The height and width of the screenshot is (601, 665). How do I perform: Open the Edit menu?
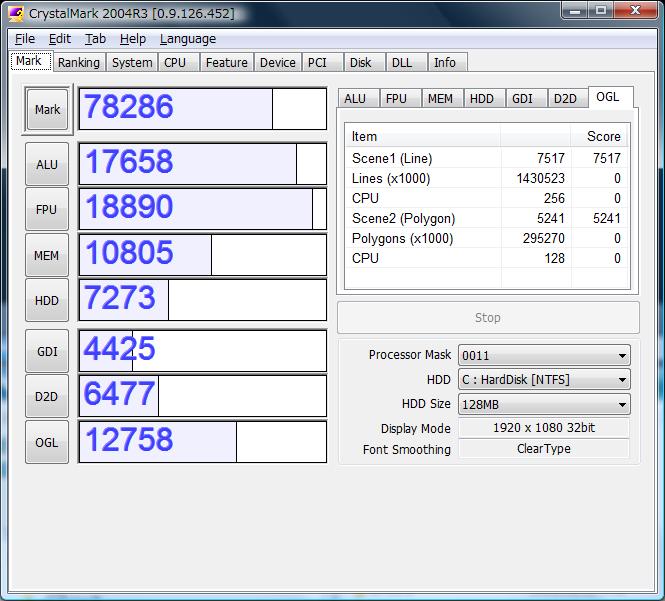click(x=60, y=39)
